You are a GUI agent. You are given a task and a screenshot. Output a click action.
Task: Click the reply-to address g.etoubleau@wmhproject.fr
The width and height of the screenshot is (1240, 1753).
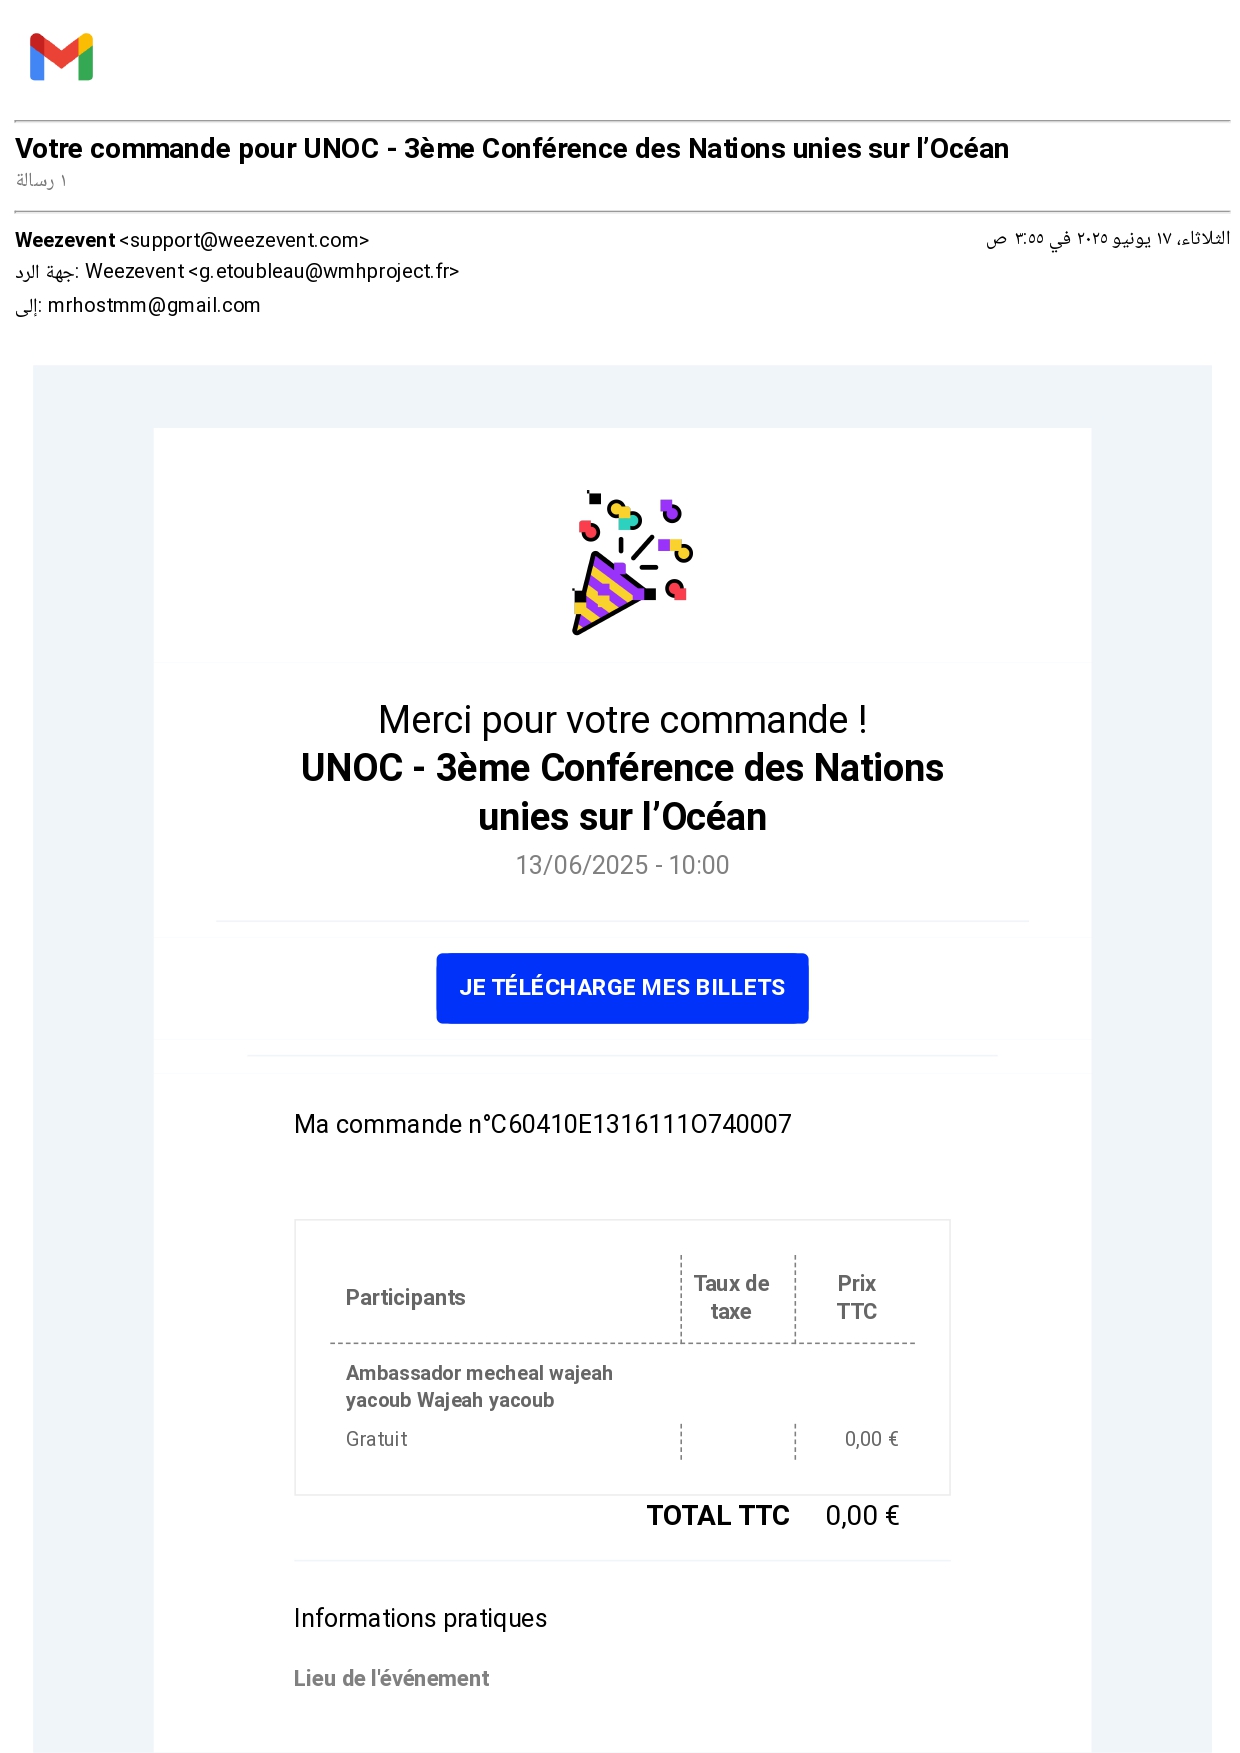323,272
